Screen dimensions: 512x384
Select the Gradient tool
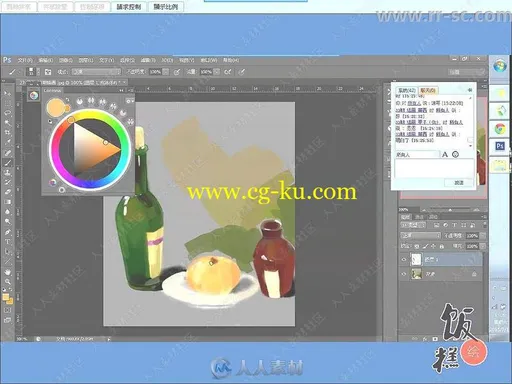7,202
